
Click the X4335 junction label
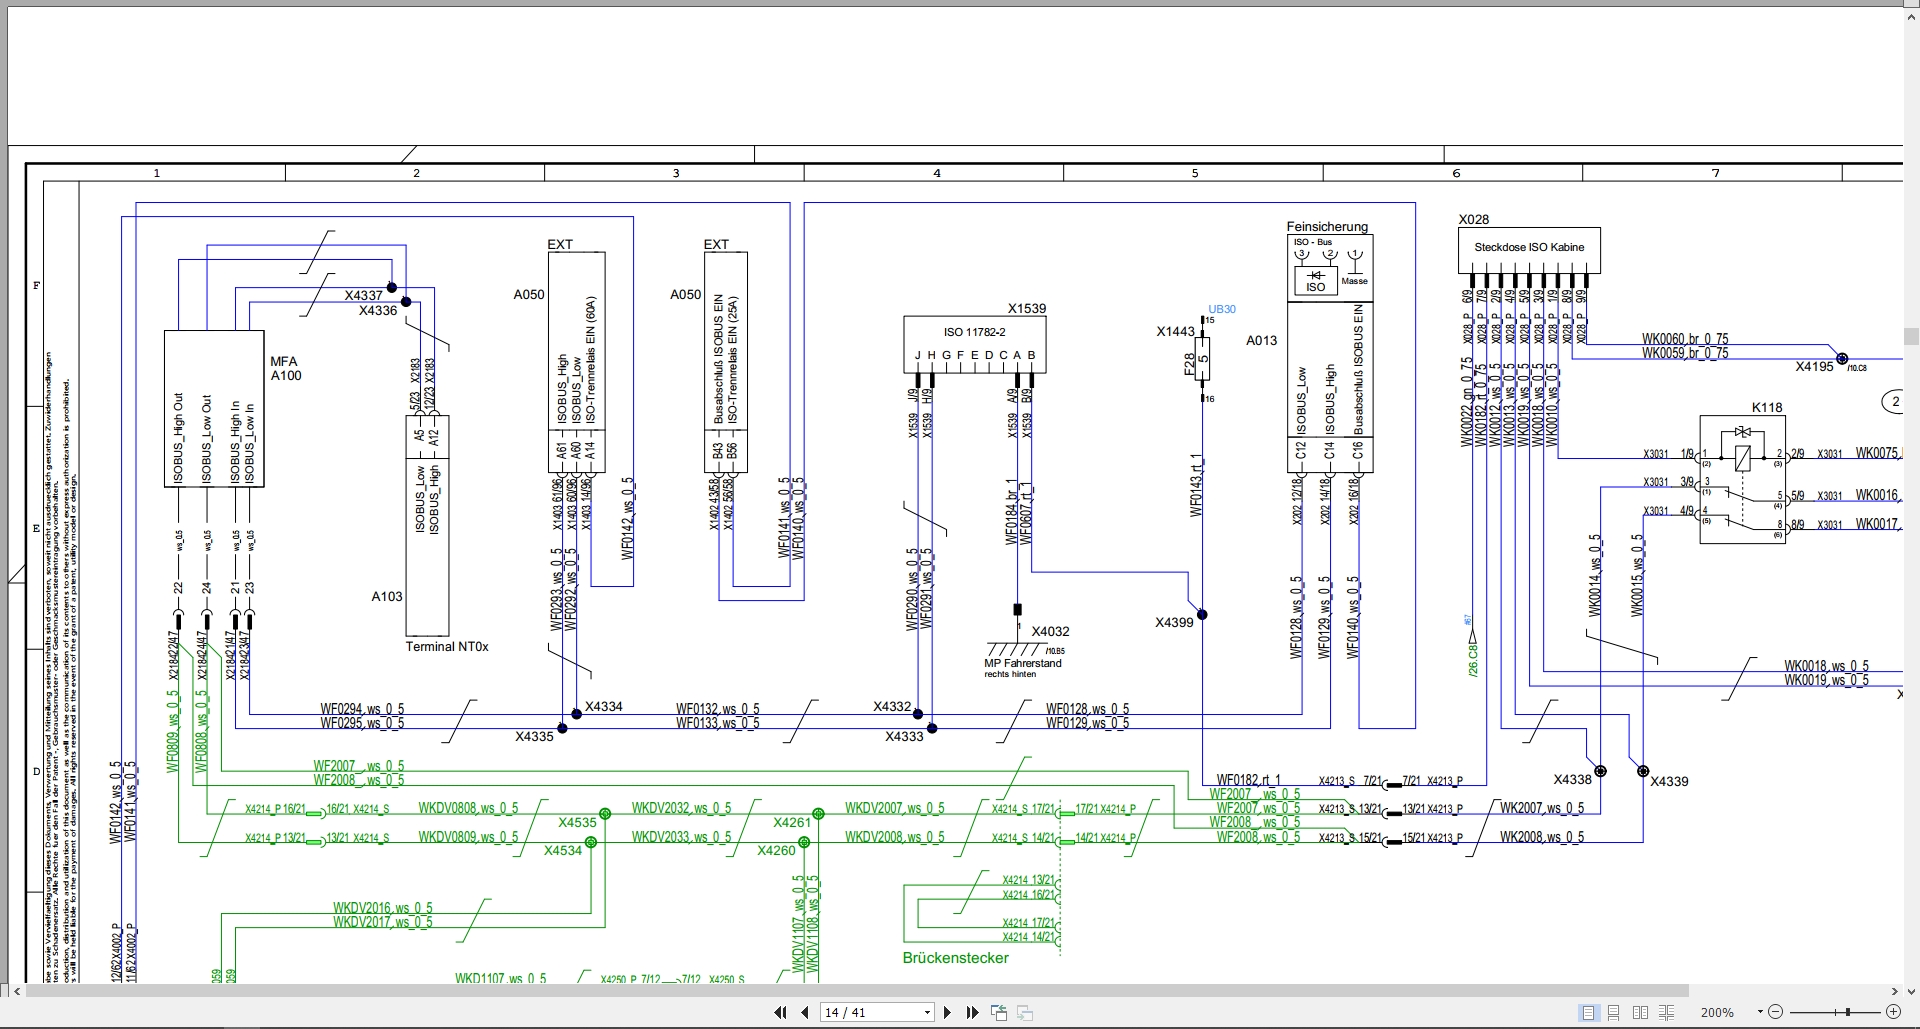[534, 736]
